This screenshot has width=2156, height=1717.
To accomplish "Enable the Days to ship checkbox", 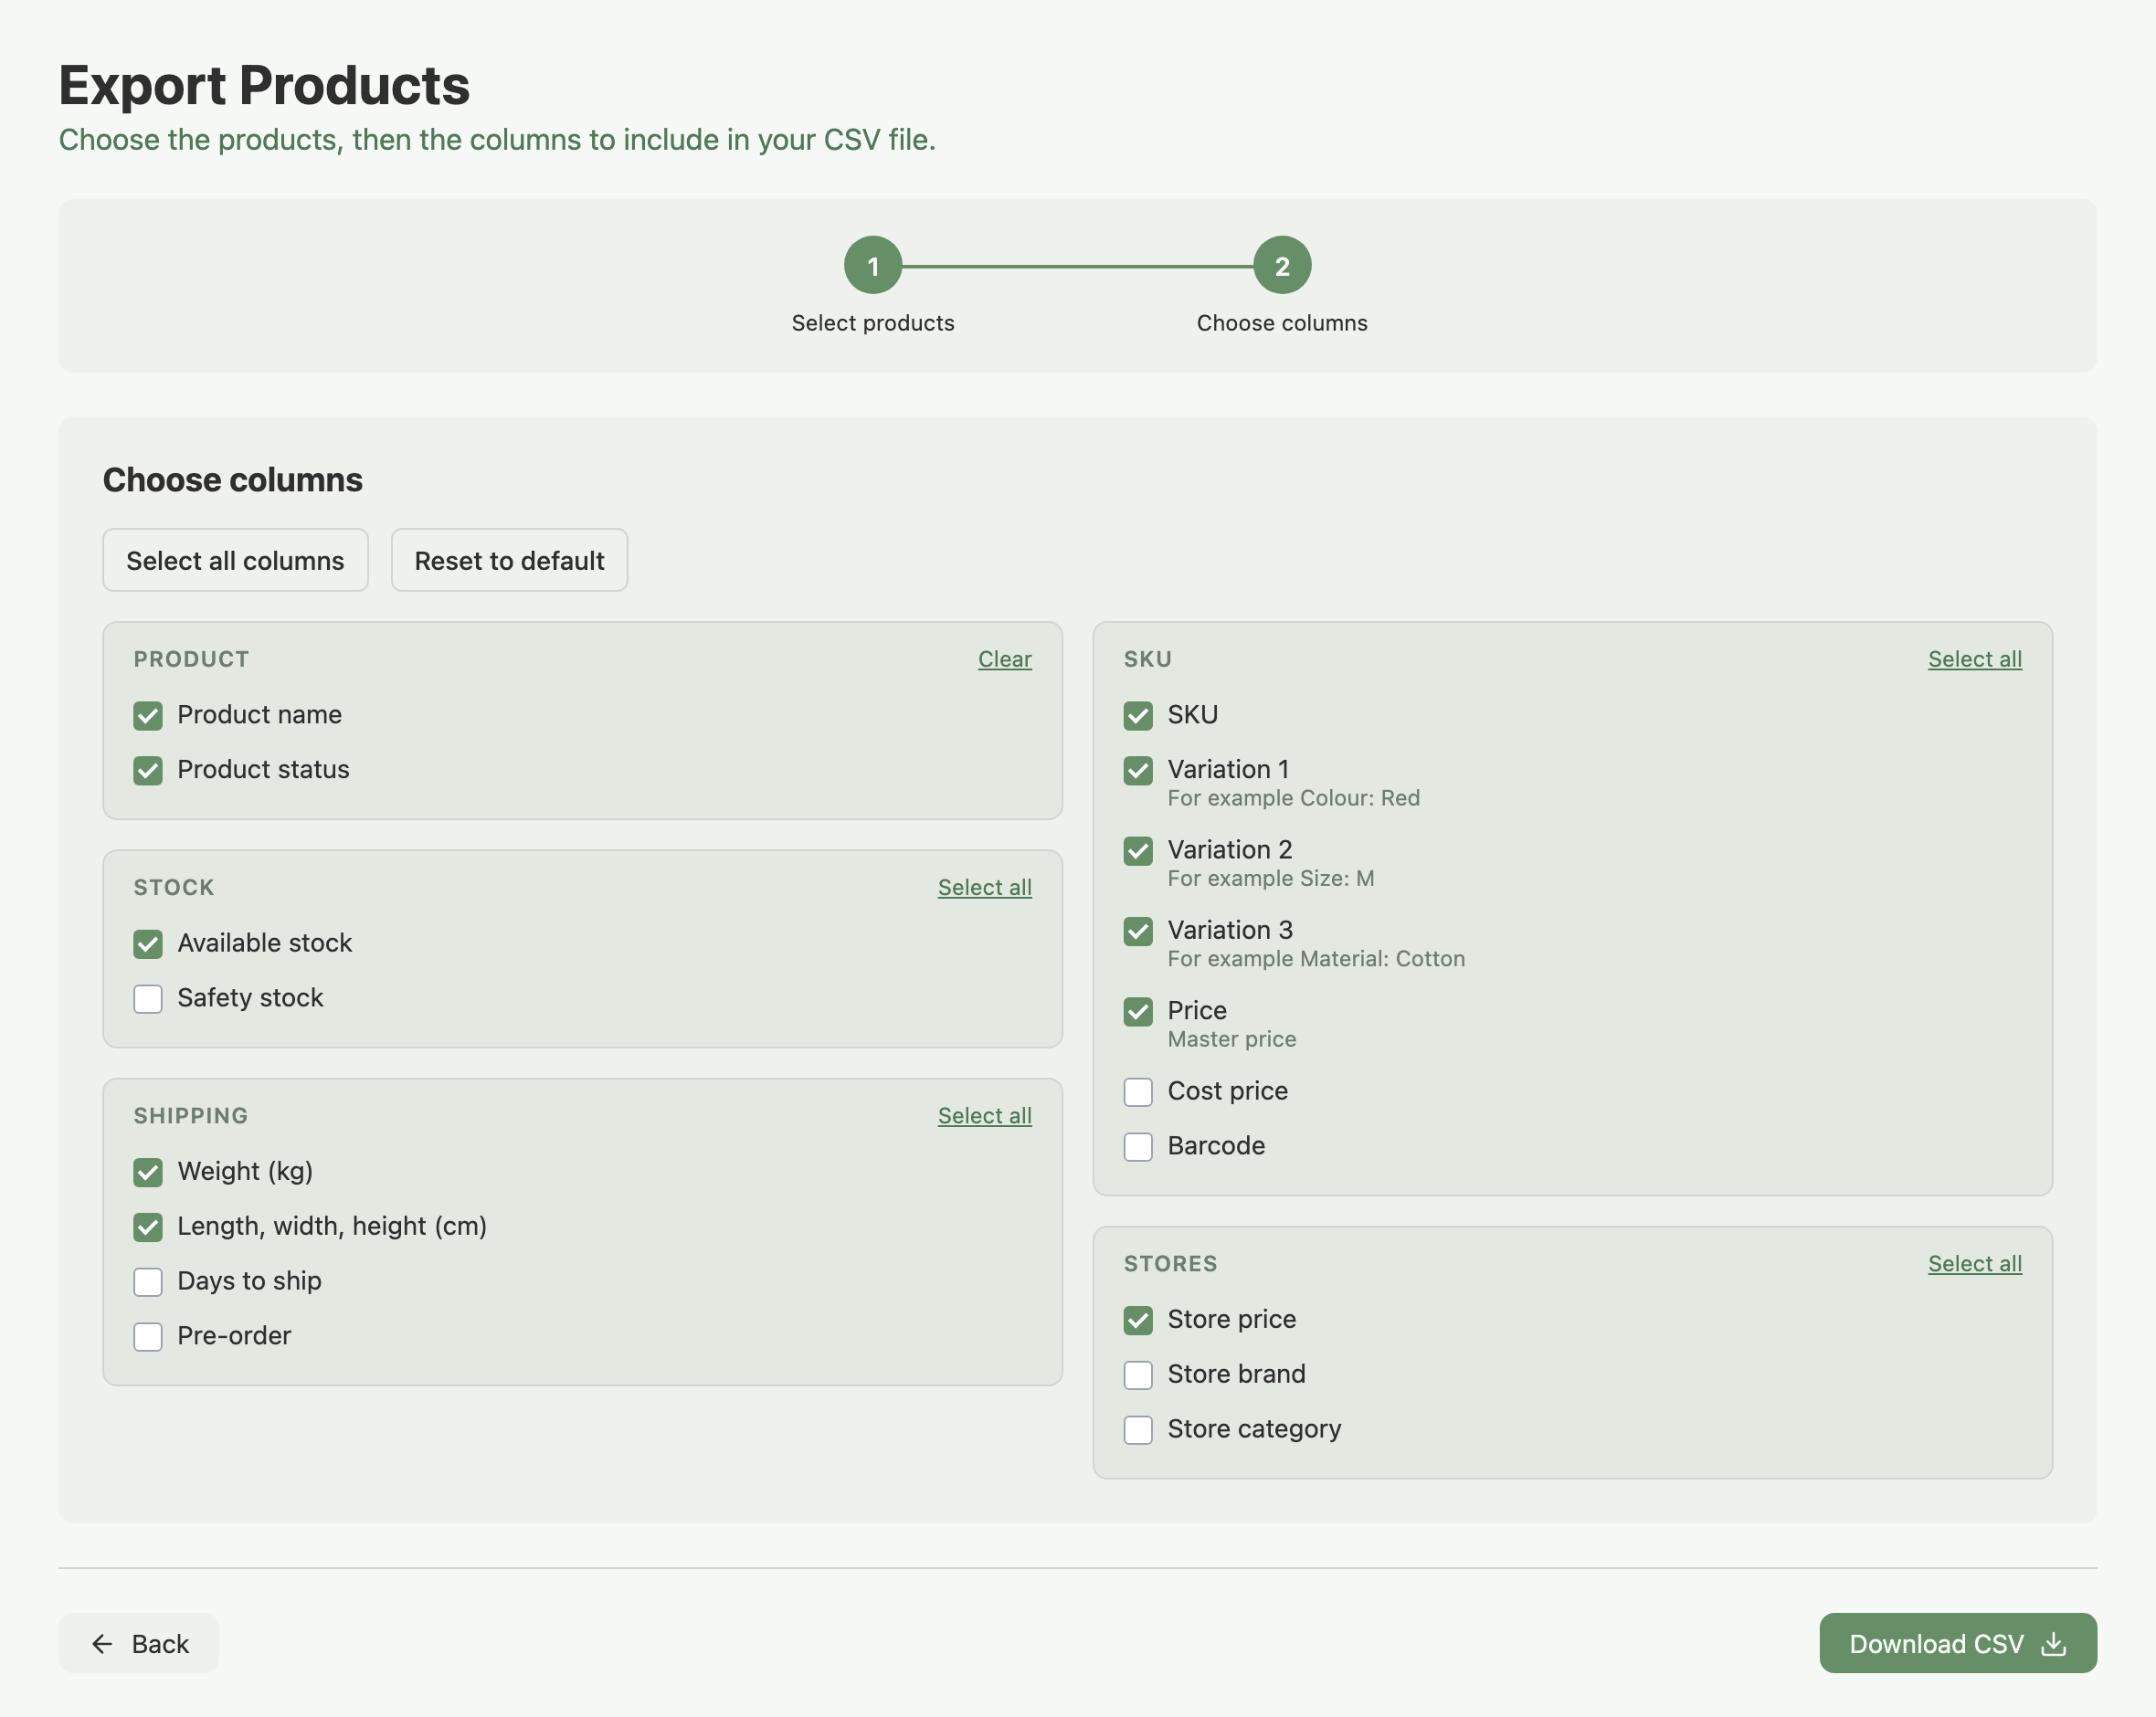I will [x=148, y=1281].
